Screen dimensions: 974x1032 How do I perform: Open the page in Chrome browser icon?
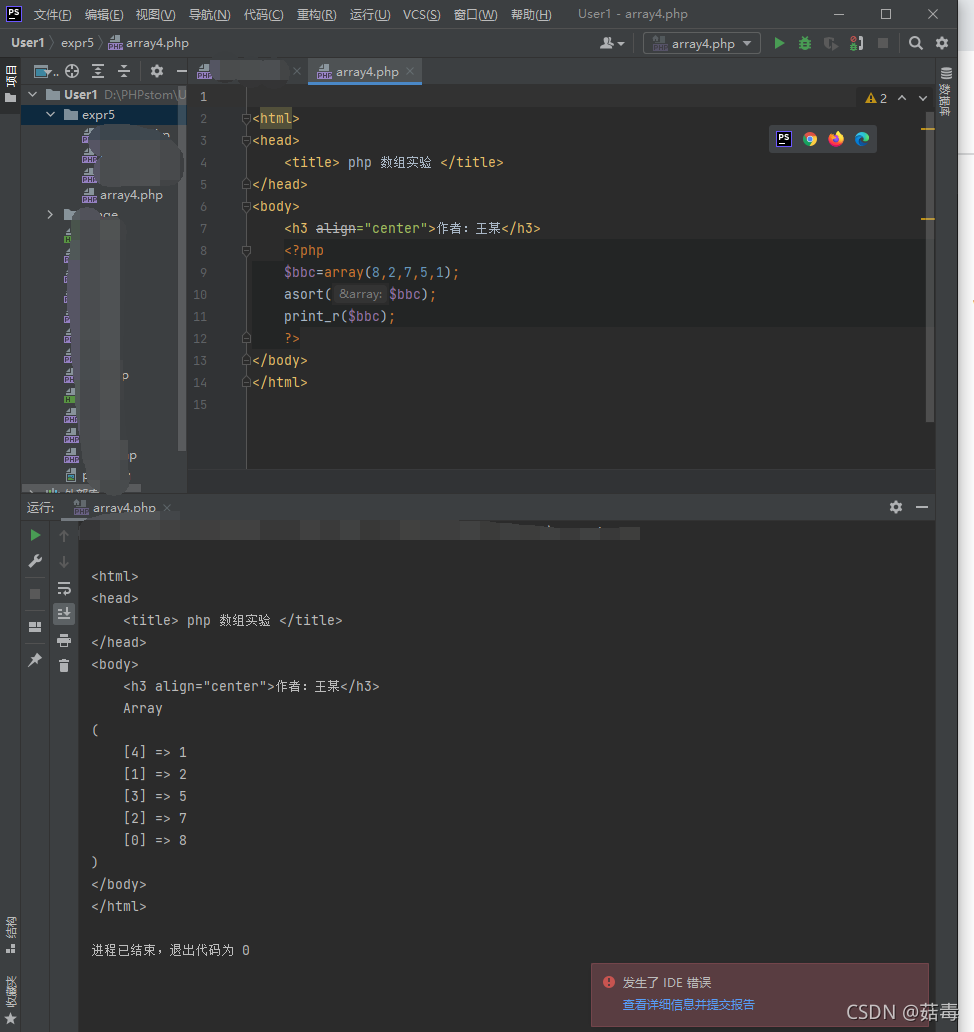(810, 139)
